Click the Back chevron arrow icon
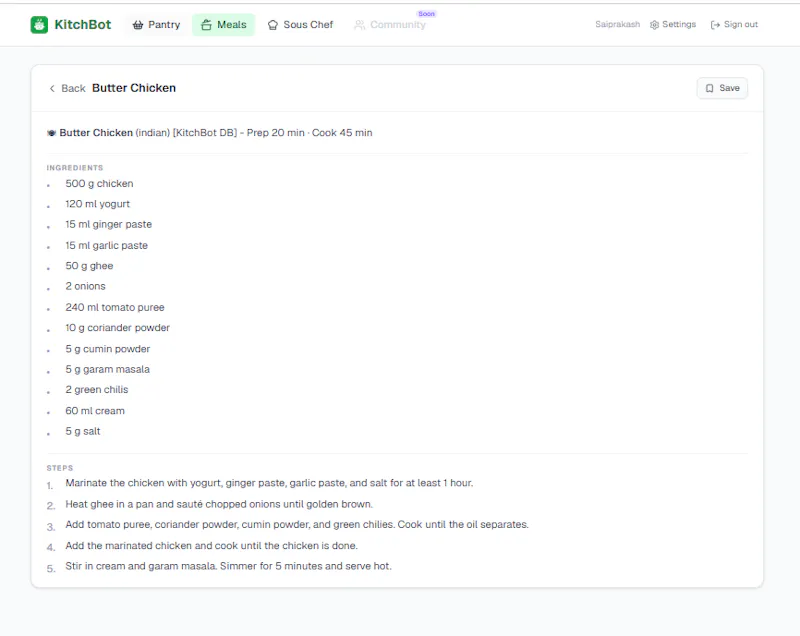800x636 pixels. 52,88
